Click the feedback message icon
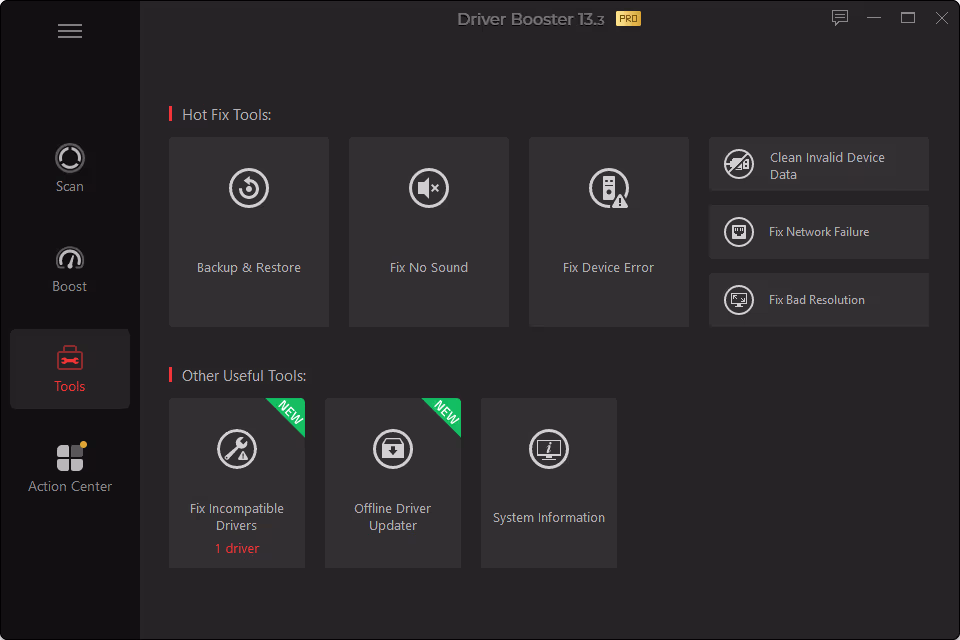 coord(839,17)
